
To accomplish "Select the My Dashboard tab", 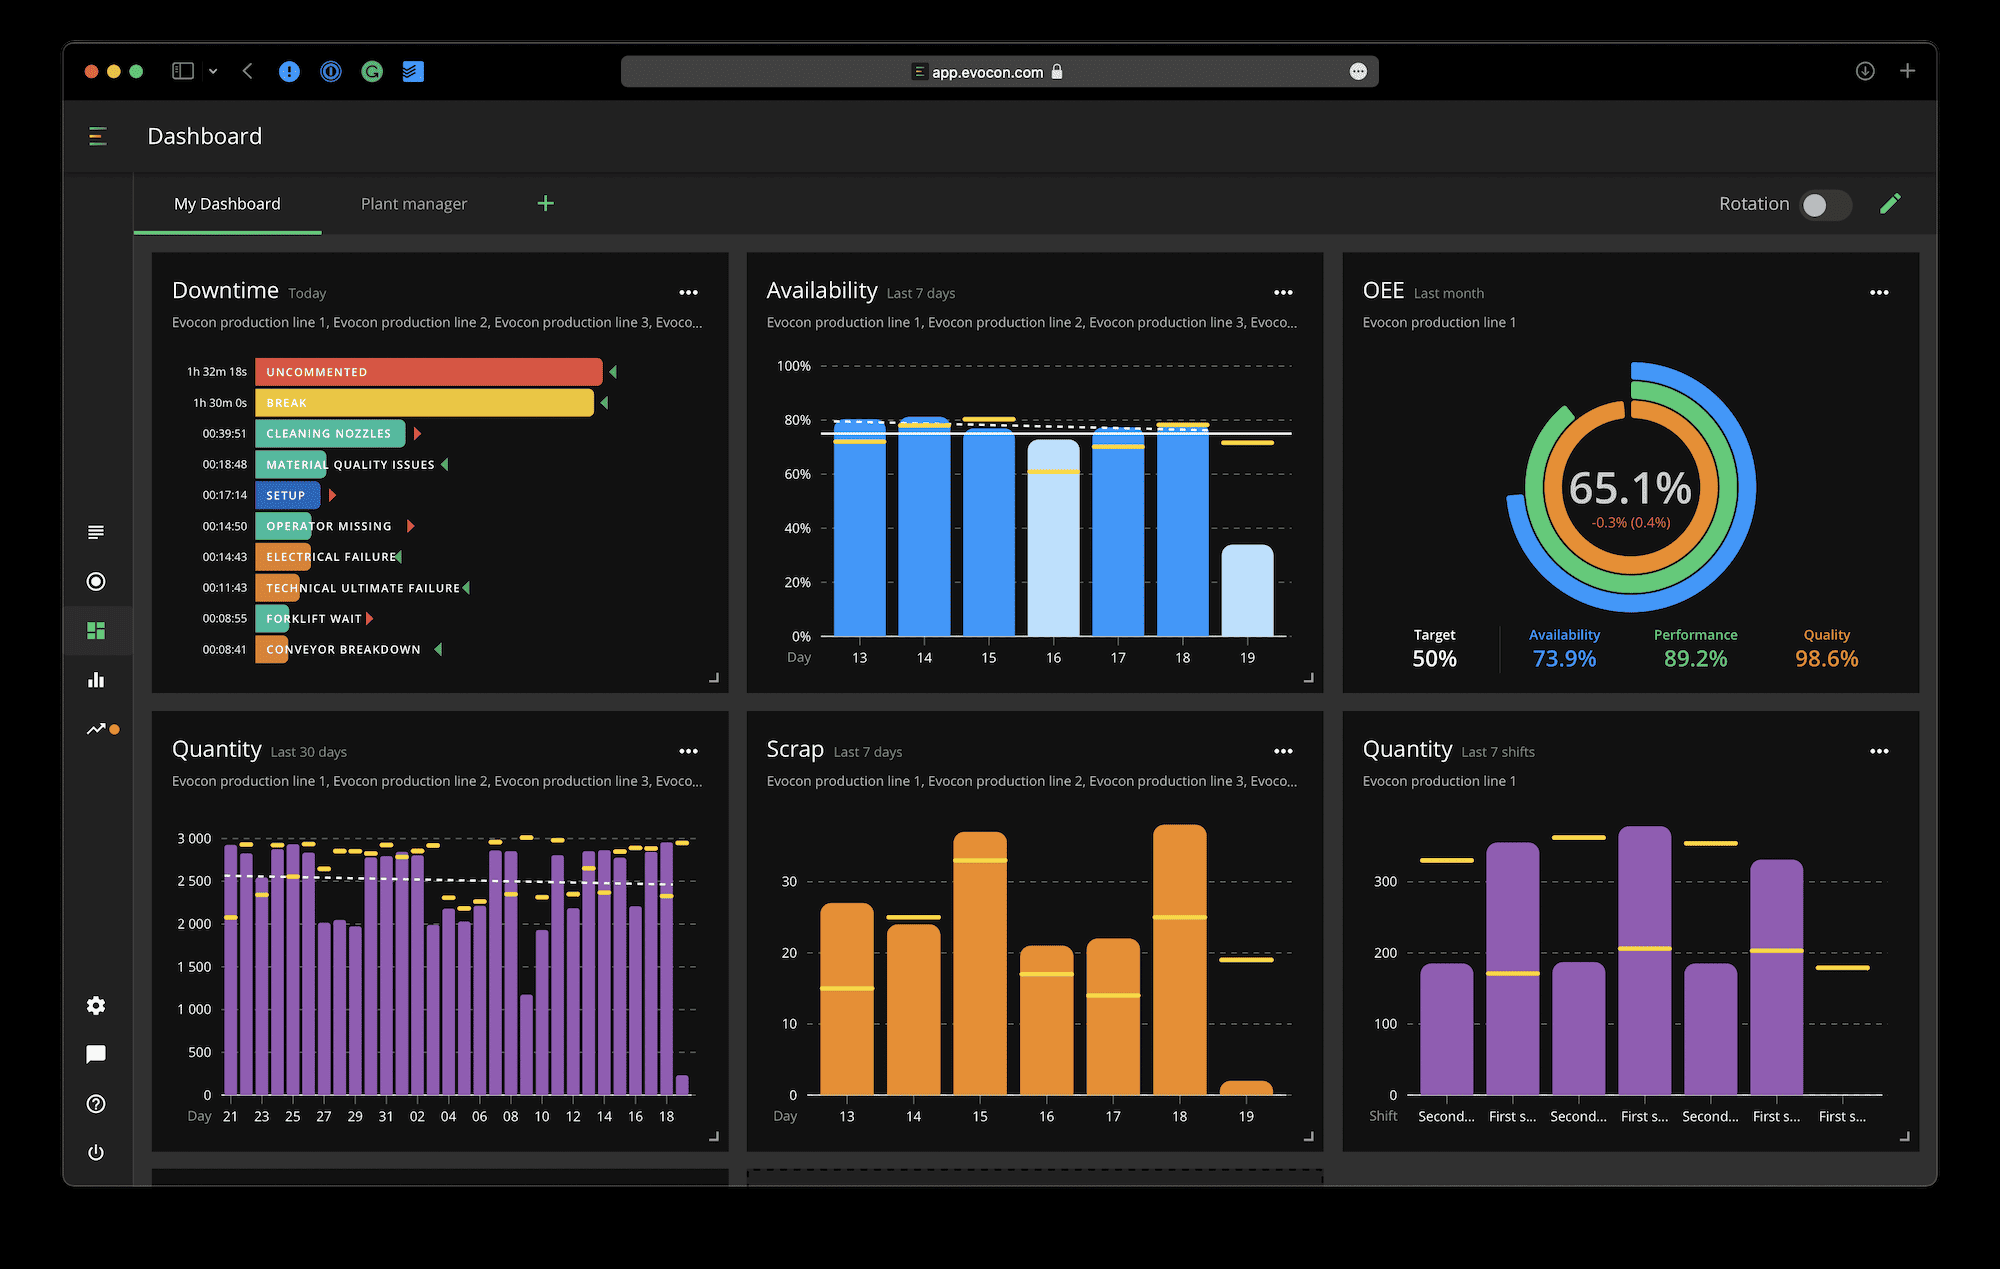I will 227,203.
